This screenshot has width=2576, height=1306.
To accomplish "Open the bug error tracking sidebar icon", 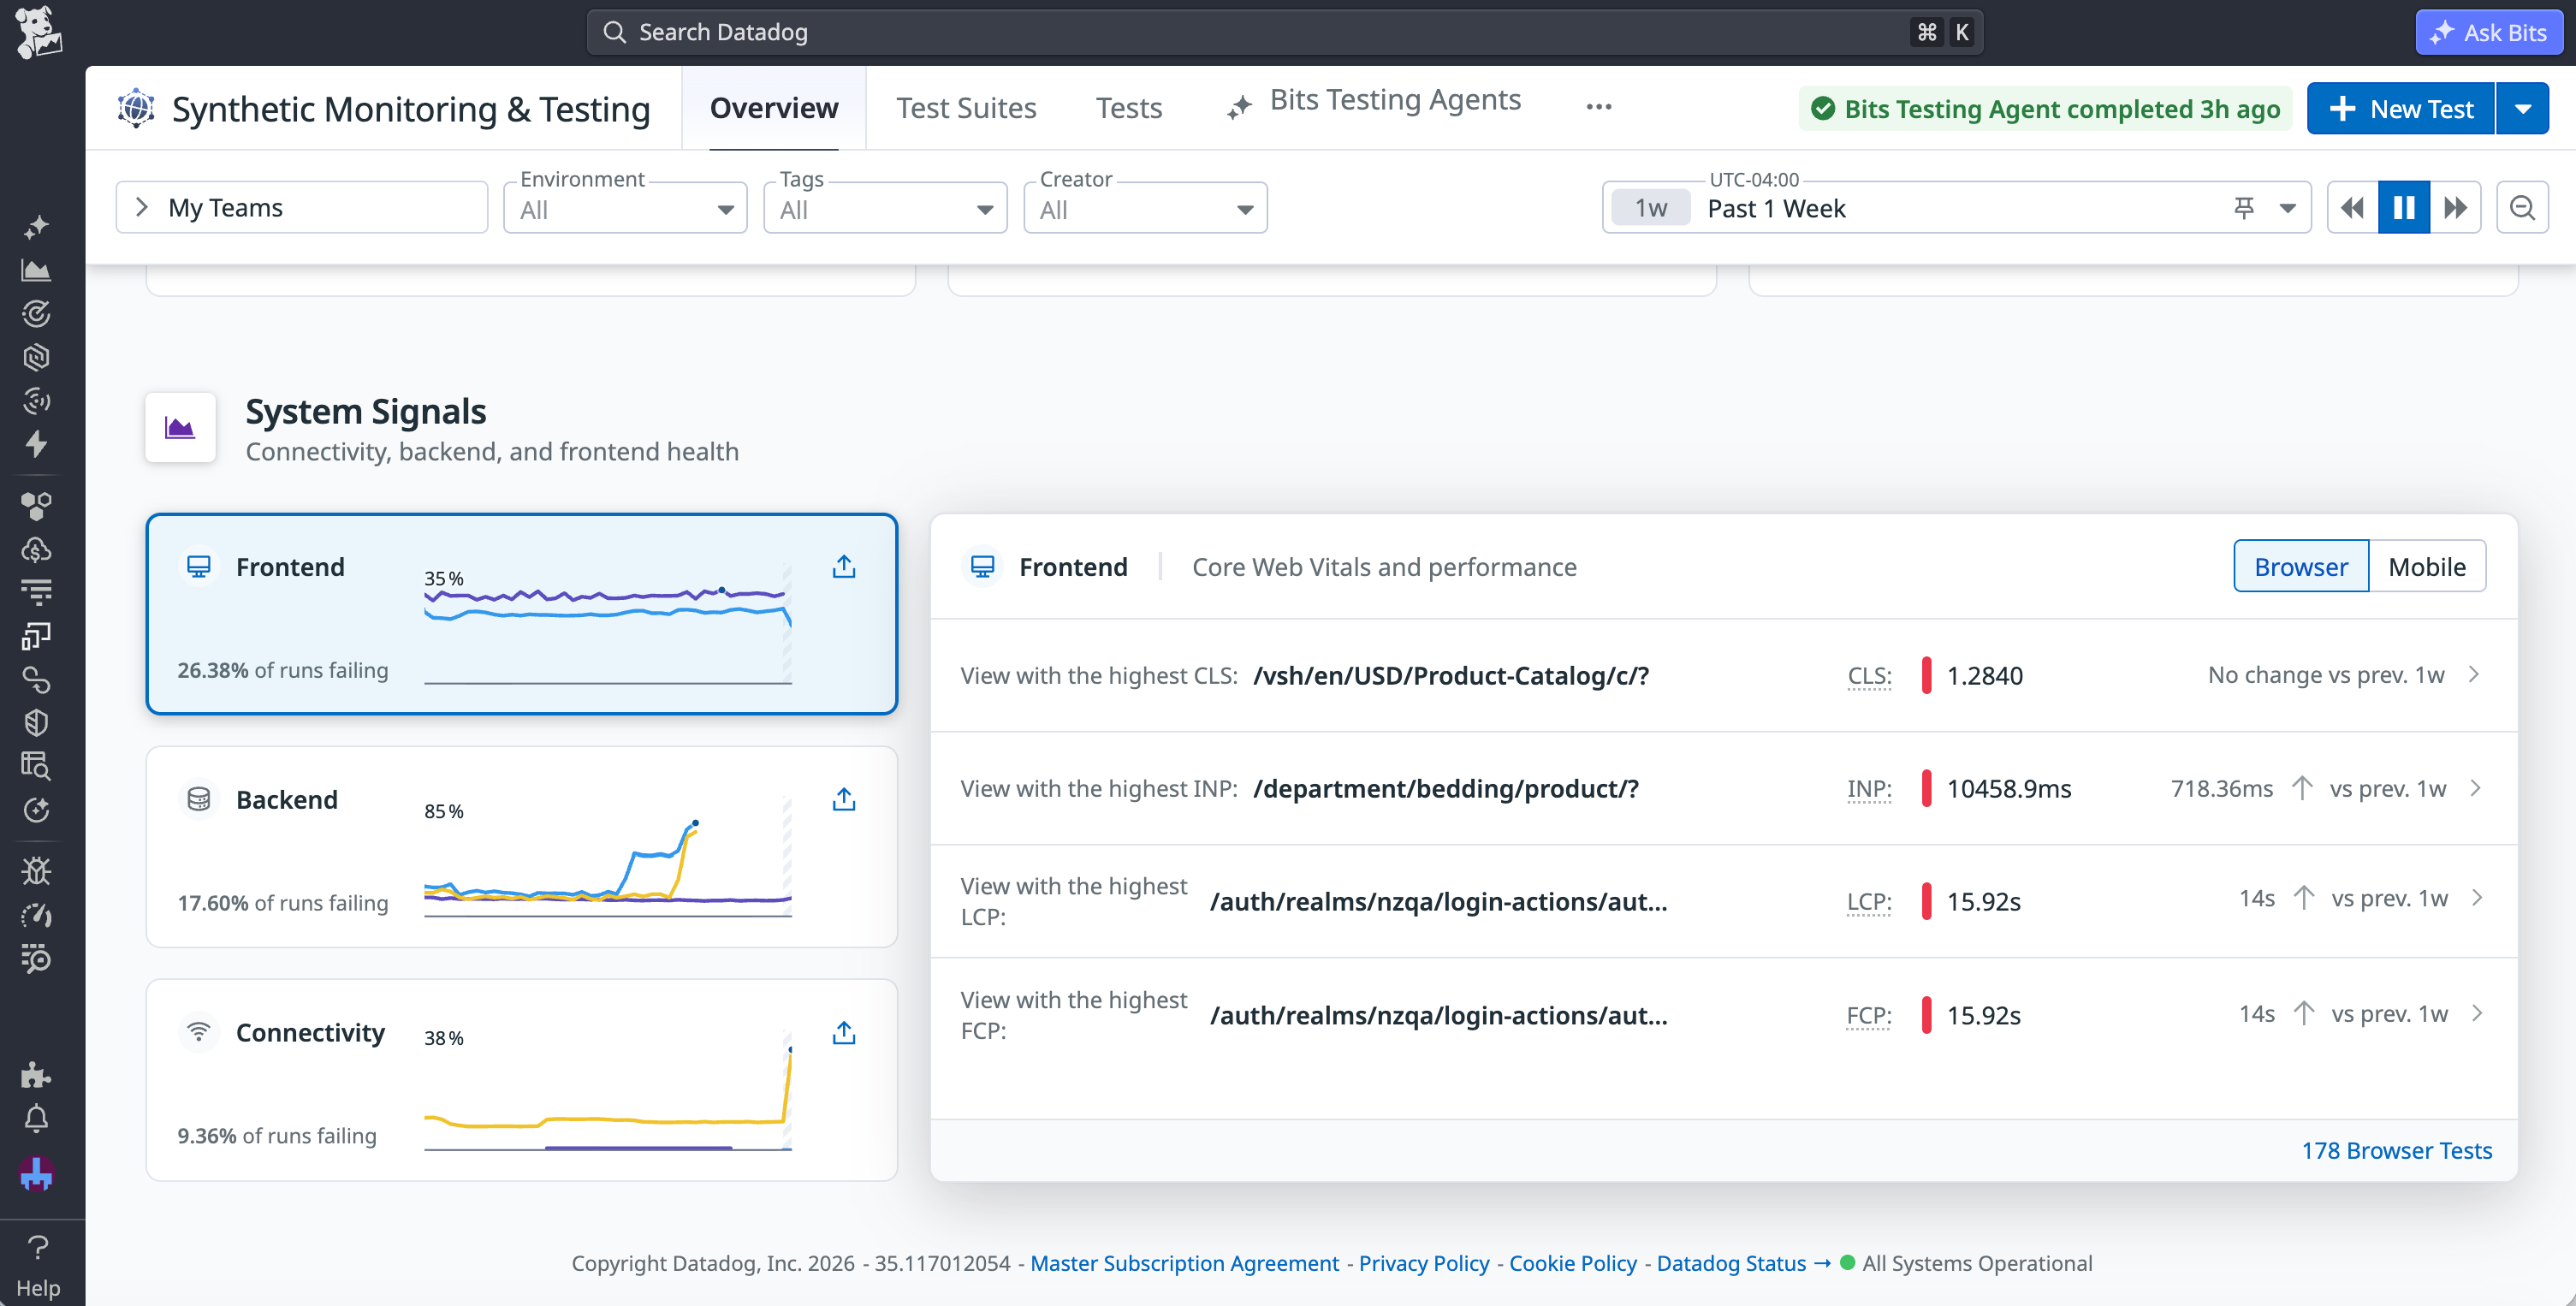I will [36, 871].
